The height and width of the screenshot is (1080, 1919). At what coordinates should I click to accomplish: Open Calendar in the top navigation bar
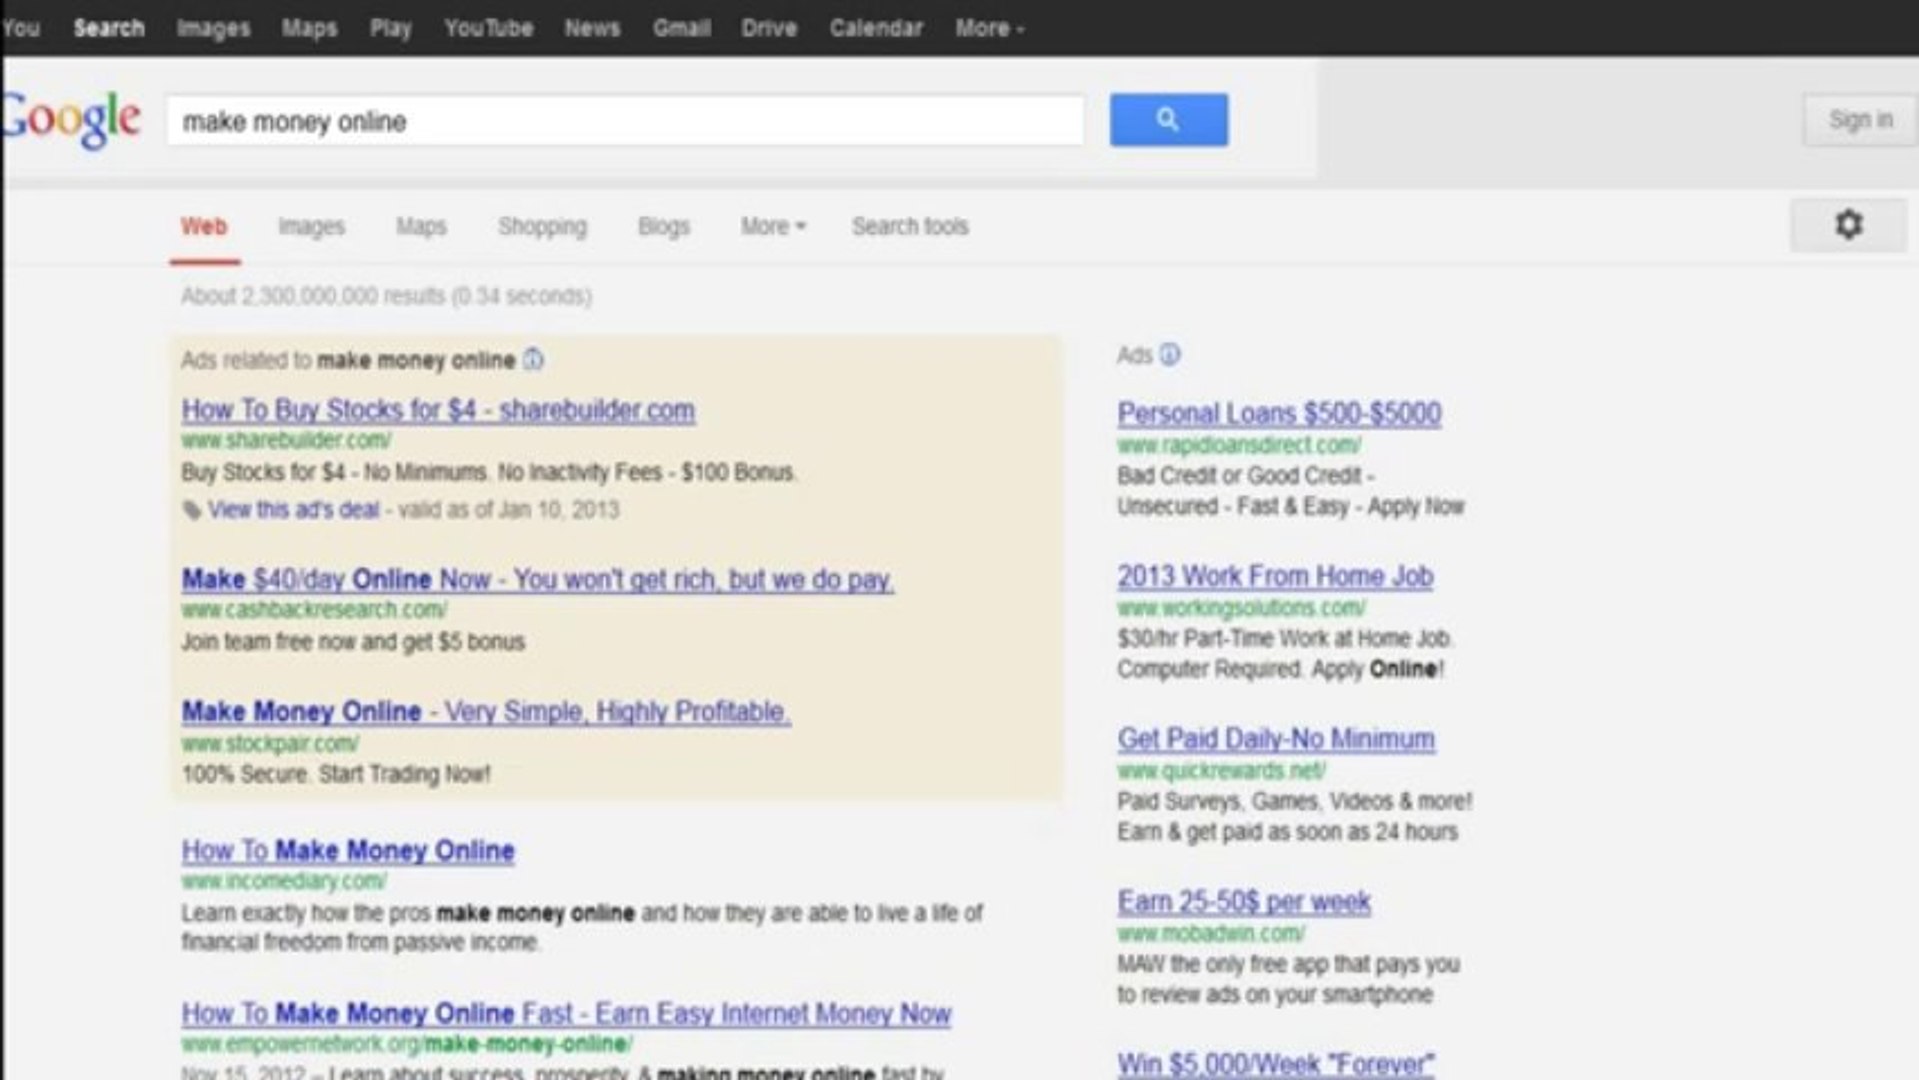click(876, 28)
